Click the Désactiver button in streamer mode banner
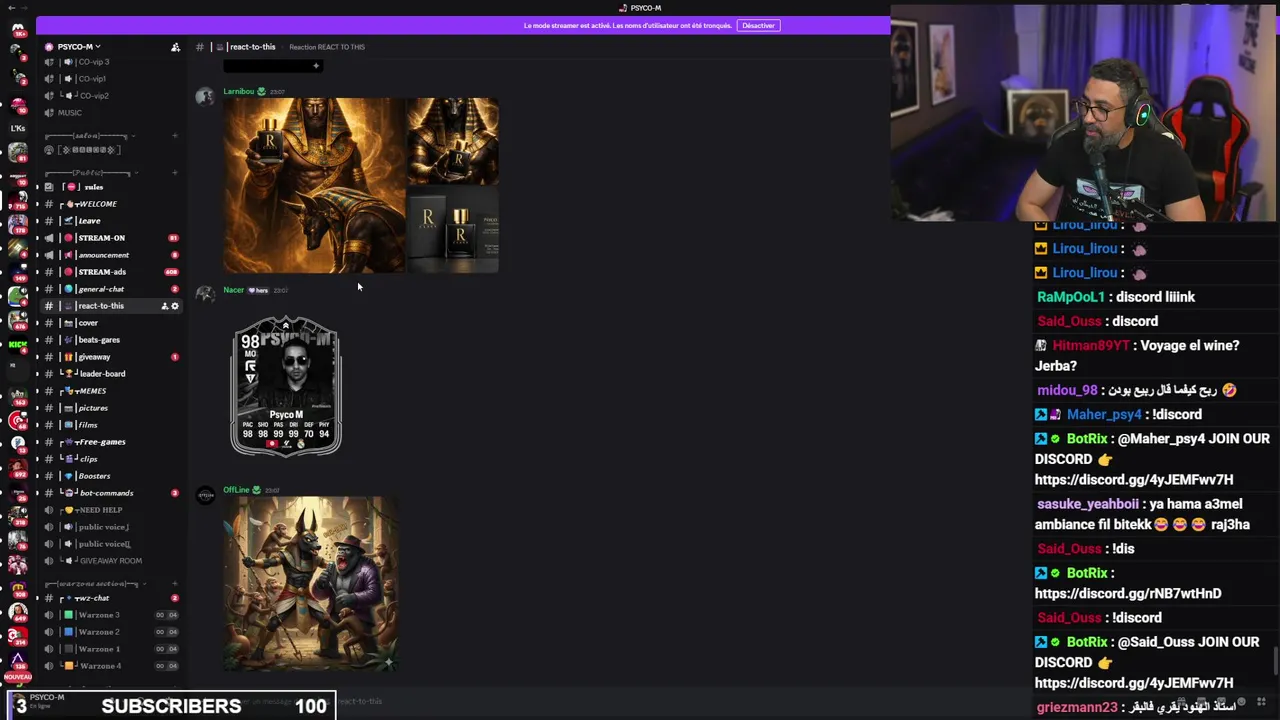The width and height of the screenshot is (1280, 720). tap(758, 25)
